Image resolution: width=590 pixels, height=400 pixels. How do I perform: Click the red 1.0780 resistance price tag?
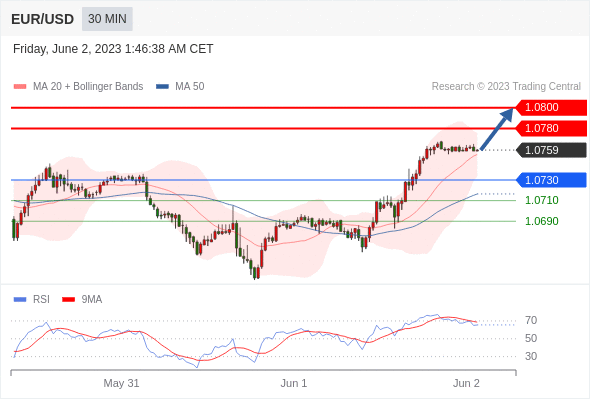551,128
